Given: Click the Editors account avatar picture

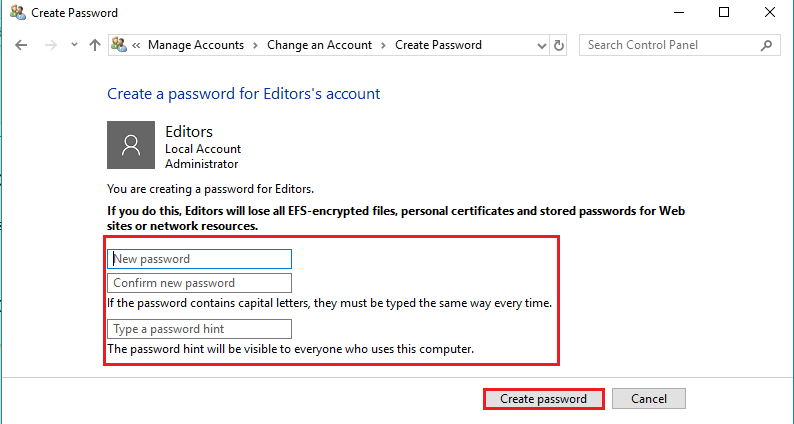Looking at the screenshot, I should 131,145.
